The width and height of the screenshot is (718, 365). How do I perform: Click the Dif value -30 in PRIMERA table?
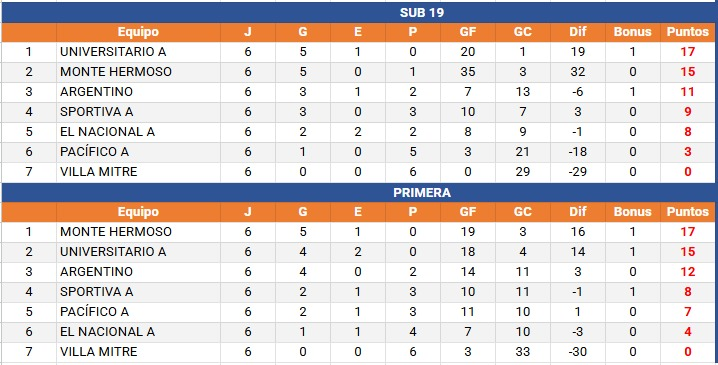coord(578,352)
